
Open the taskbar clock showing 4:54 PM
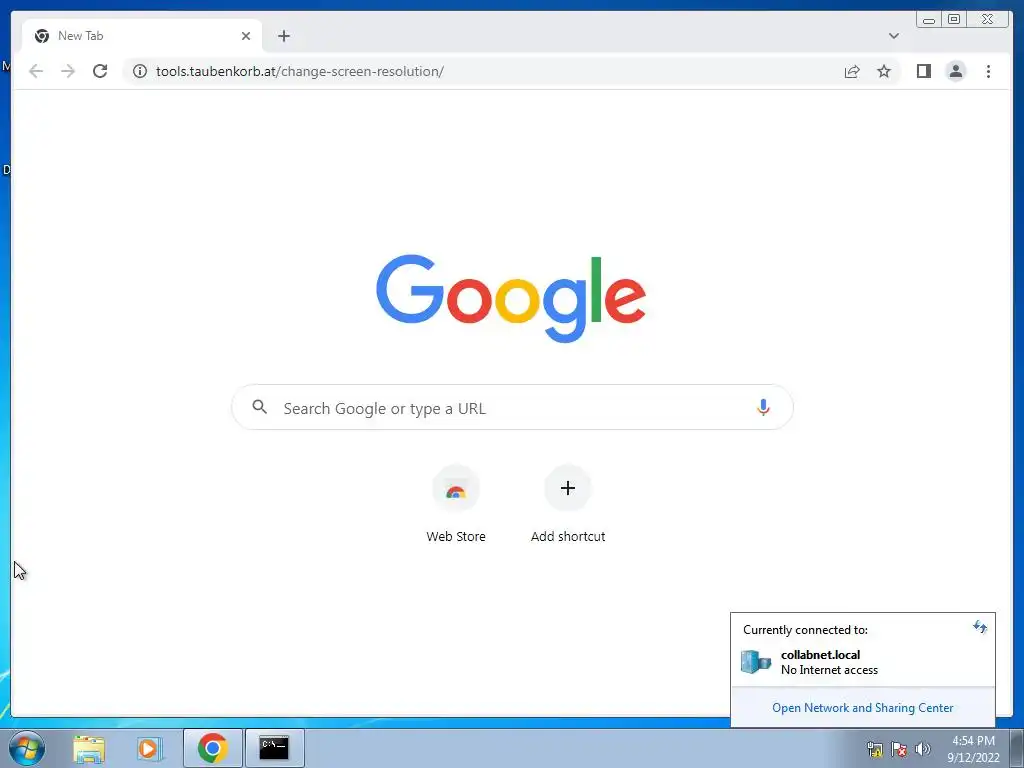tap(973, 749)
